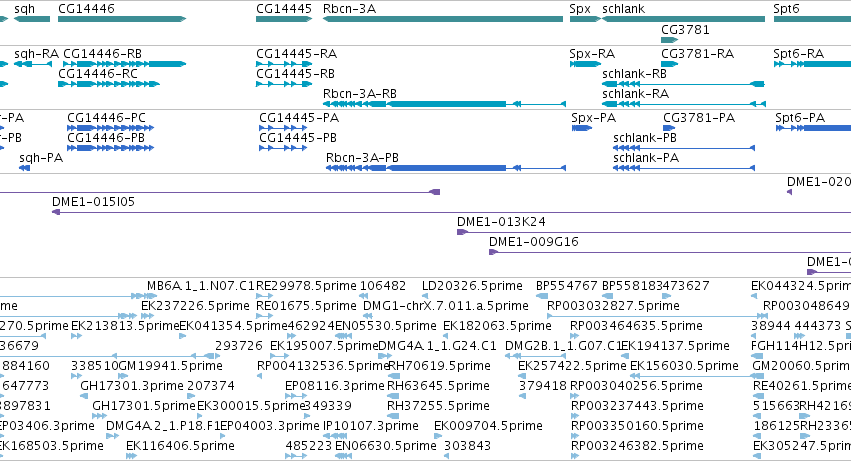Image resolution: width=851 pixels, height=461 pixels.
Task: Select EST RP003246382.5prime
Action: [x=637, y=446]
